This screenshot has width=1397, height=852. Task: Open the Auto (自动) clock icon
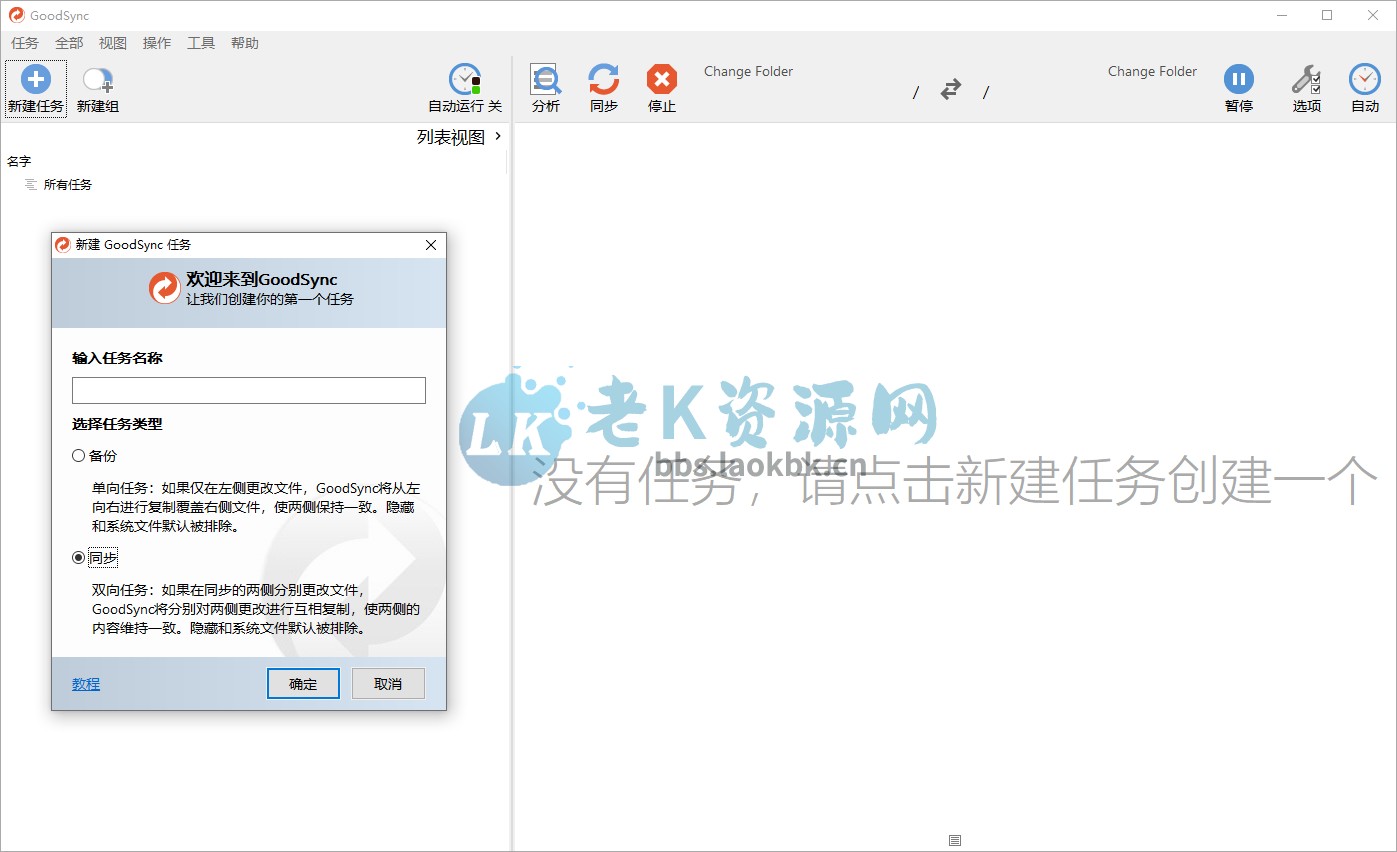tap(1365, 79)
